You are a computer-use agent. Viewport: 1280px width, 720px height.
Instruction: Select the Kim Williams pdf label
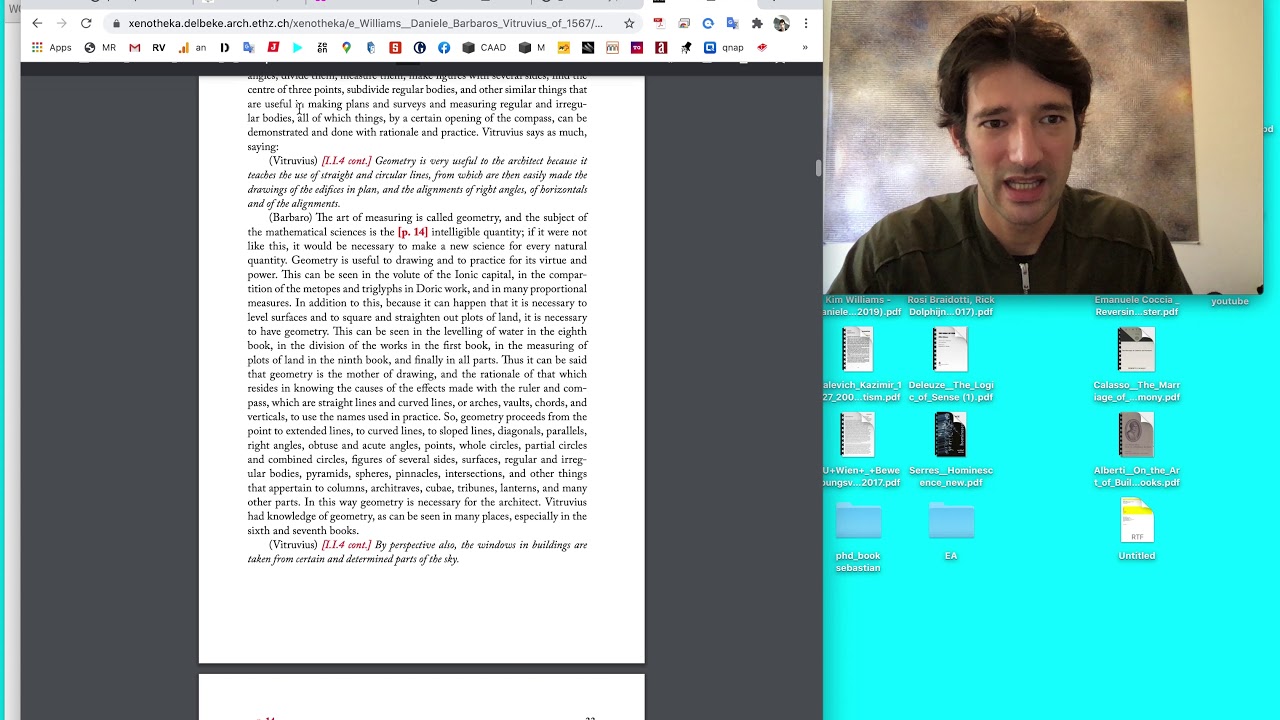click(x=863, y=306)
